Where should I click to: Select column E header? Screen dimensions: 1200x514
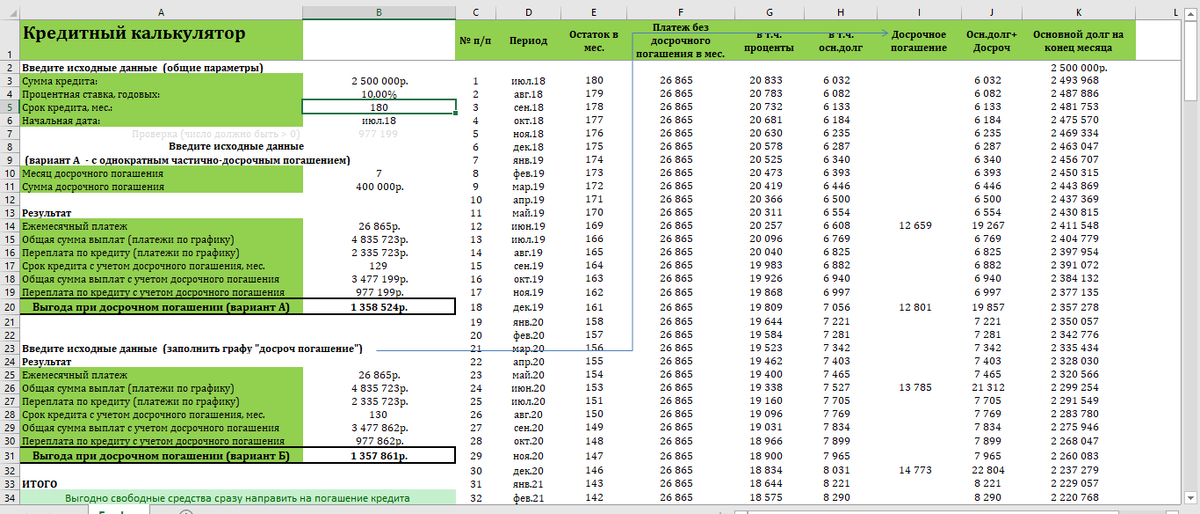point(594,11)
